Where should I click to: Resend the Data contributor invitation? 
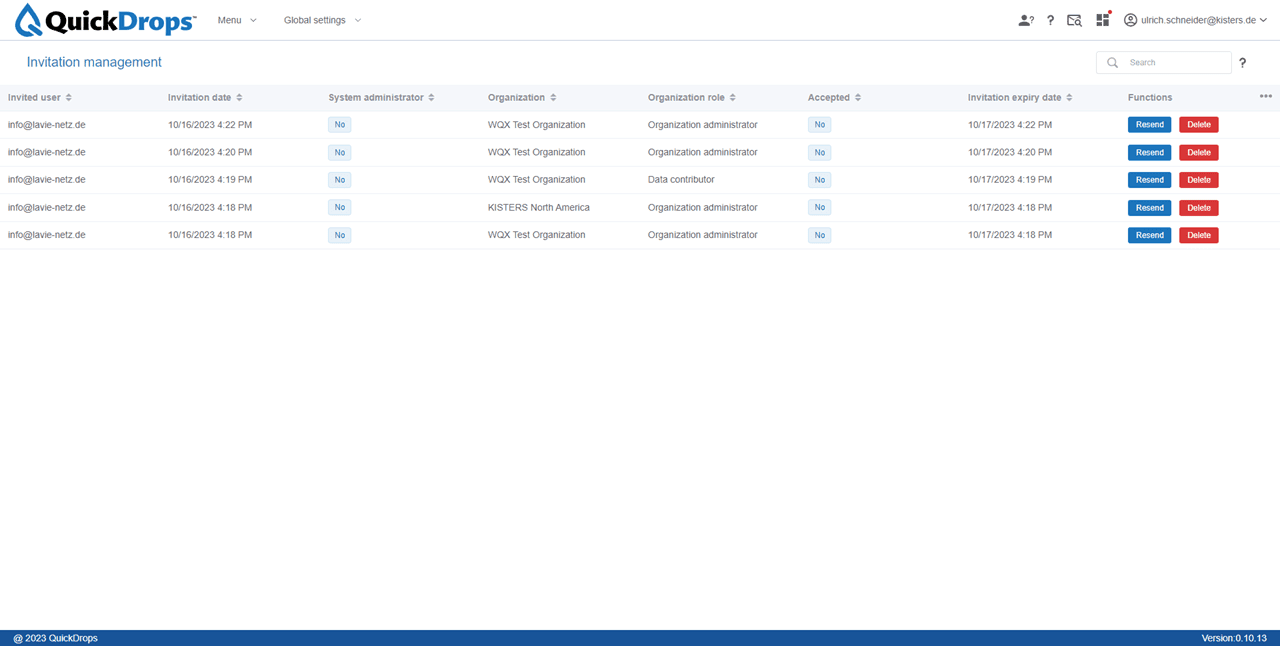click(x=1149, y=180)
